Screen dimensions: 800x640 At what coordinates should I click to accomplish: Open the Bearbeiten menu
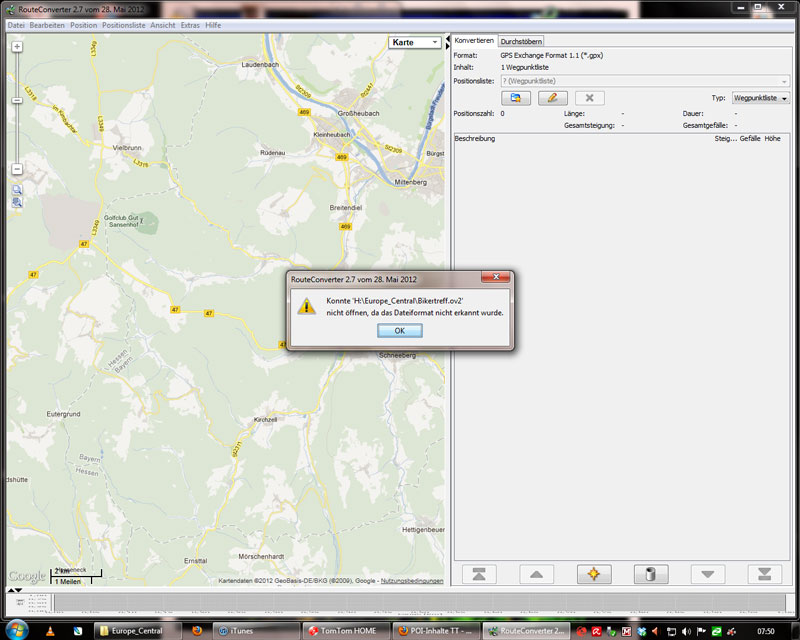pyautogui.click(x=47, y=25)
